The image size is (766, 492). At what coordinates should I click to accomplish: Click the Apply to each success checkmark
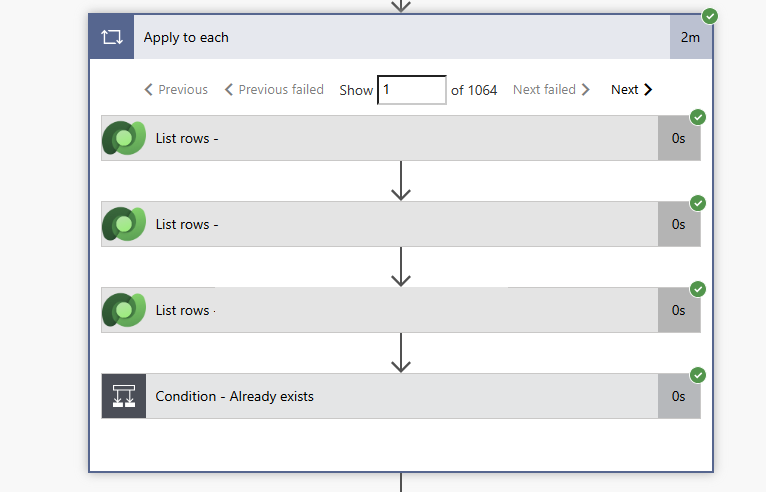[710, 16]
